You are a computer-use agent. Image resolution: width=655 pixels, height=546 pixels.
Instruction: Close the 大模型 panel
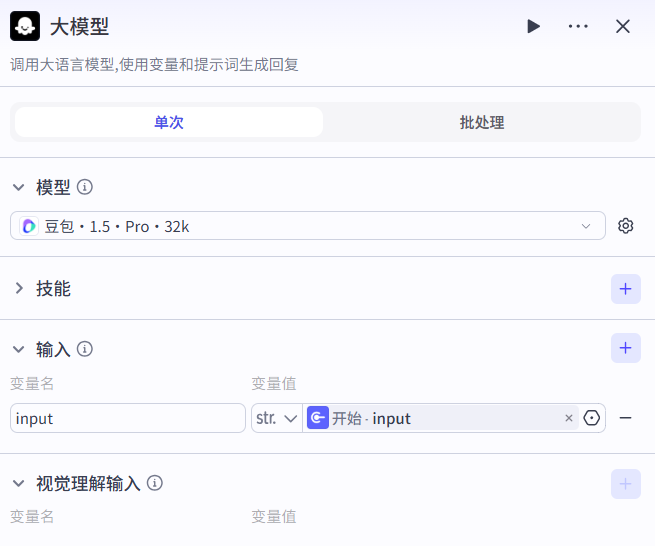point(623,26)
